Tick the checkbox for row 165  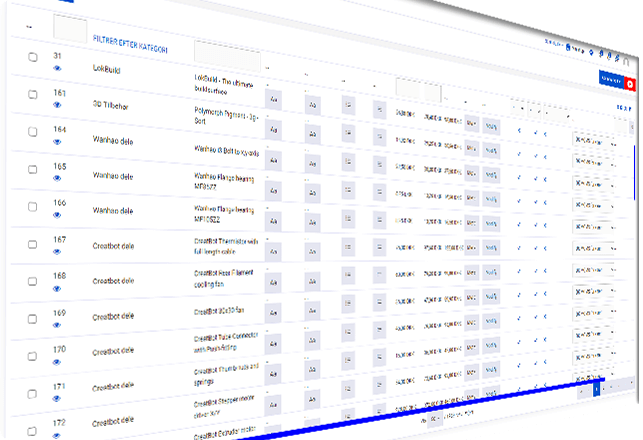point(33,167)
